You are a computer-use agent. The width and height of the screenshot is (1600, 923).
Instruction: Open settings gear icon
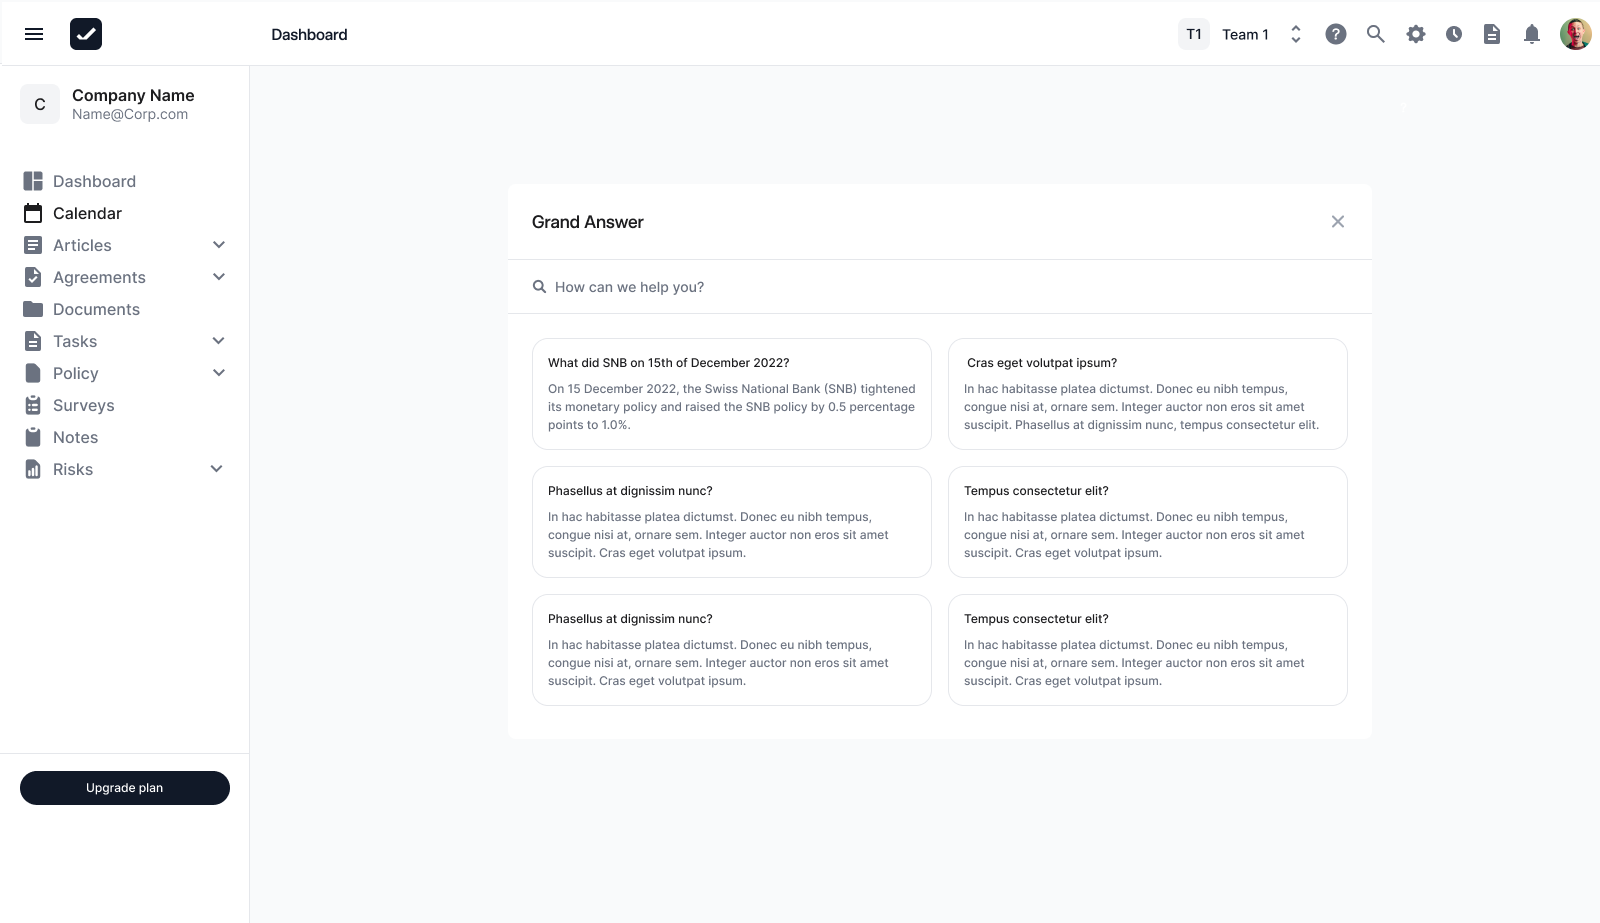coord(1416,34)
